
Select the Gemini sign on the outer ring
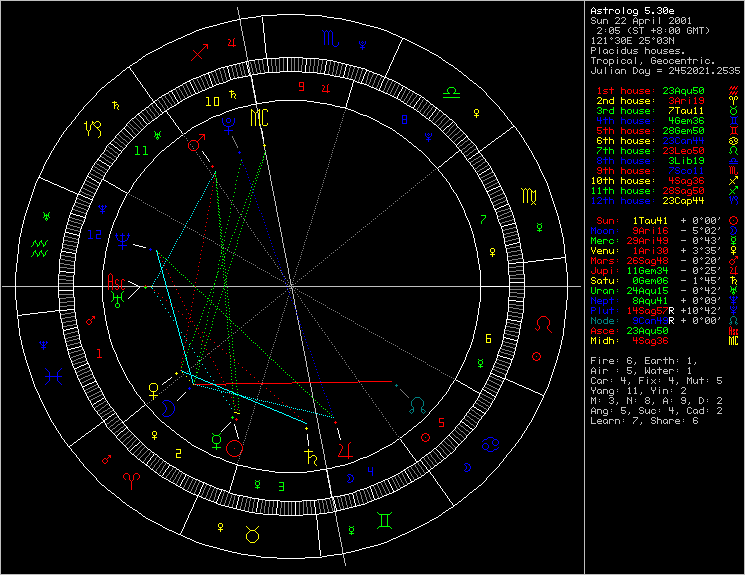(x=385, y=520)
